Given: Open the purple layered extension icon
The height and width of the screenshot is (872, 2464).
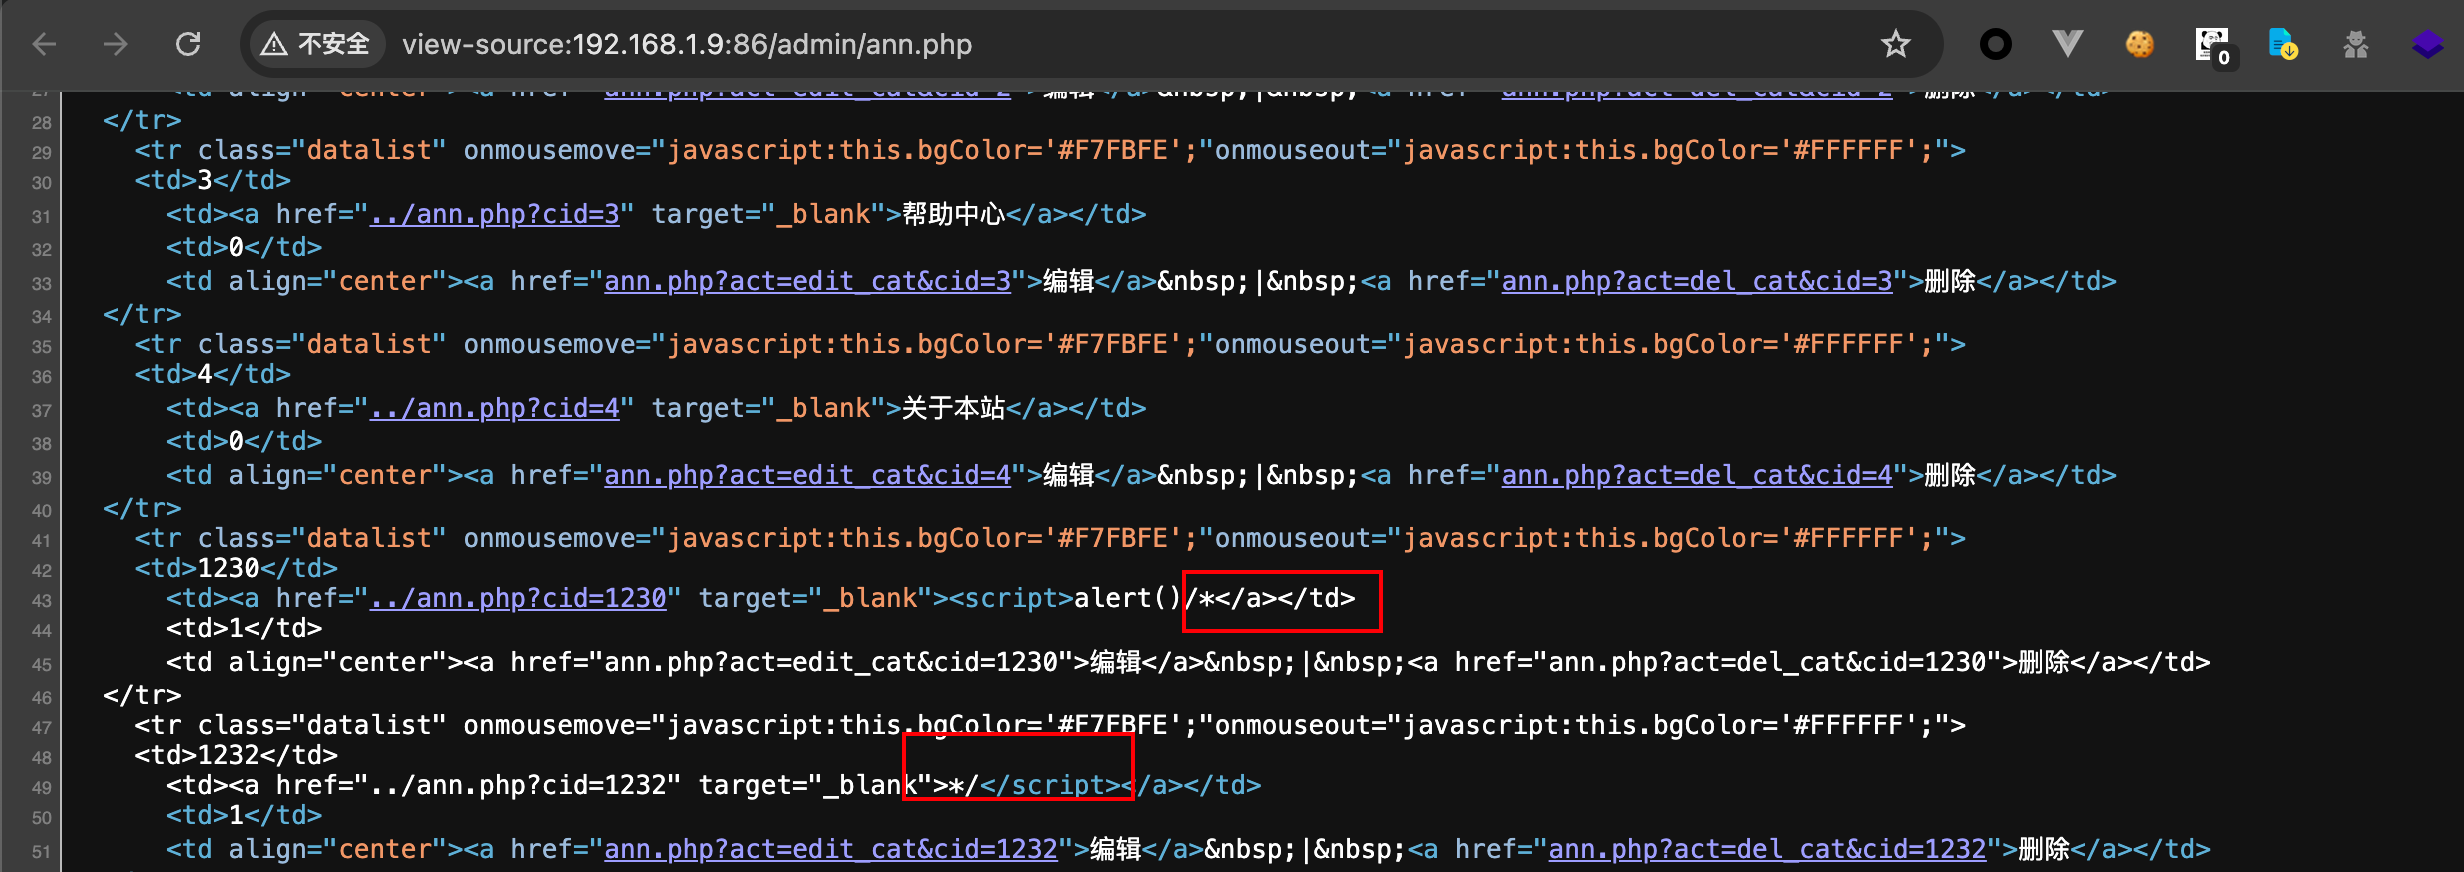Looking at the screenshot, I should coord(2427,44).
